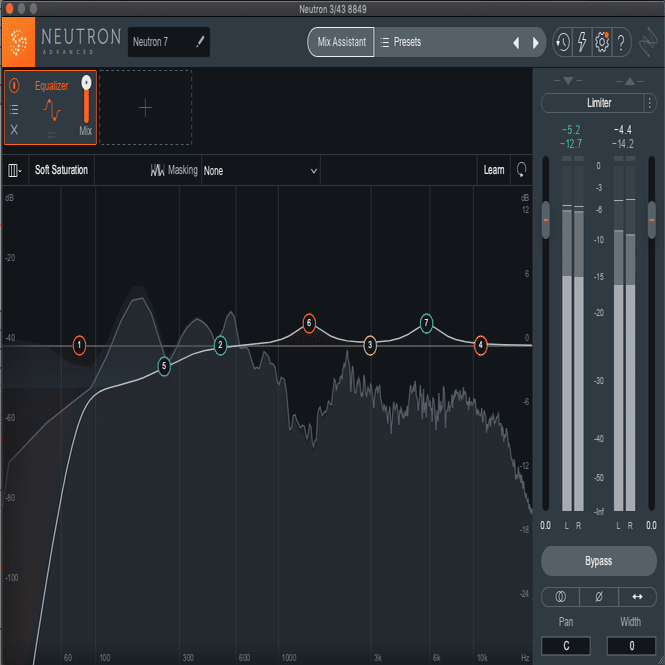665x665 pixels.
Task: Click the Learn button
Action: [x=494, y=170]
